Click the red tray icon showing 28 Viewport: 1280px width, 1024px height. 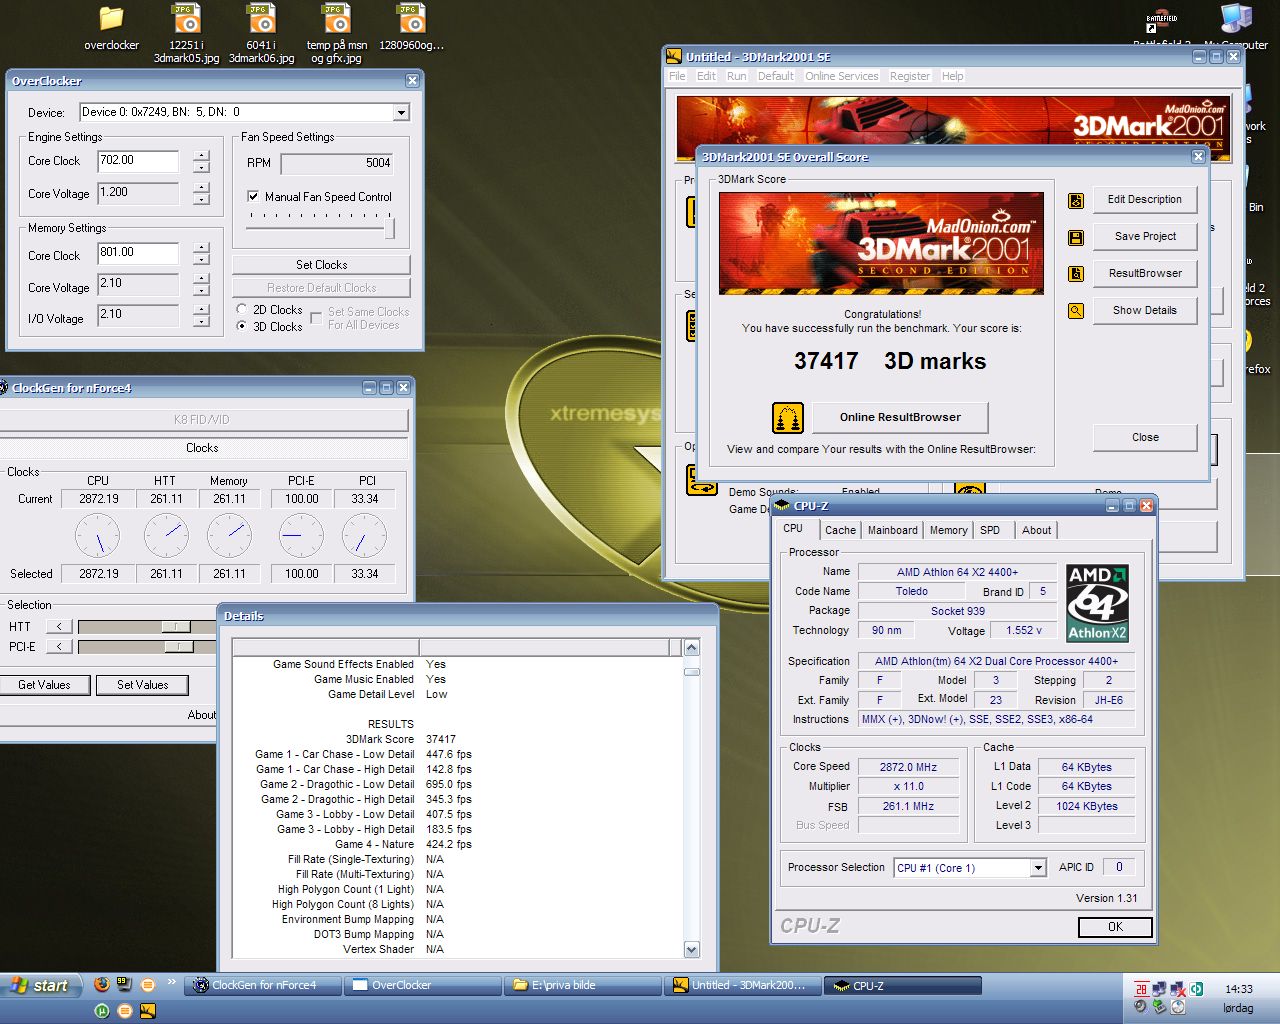point(1141,989)
